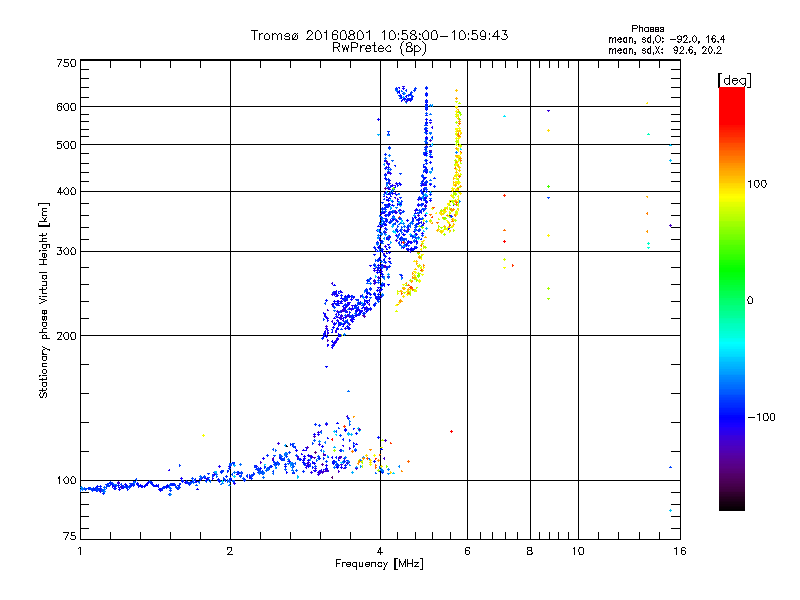Click the x-axis tick '4'
This screenshot has width=800, height=600.
(x=380, y=551)
